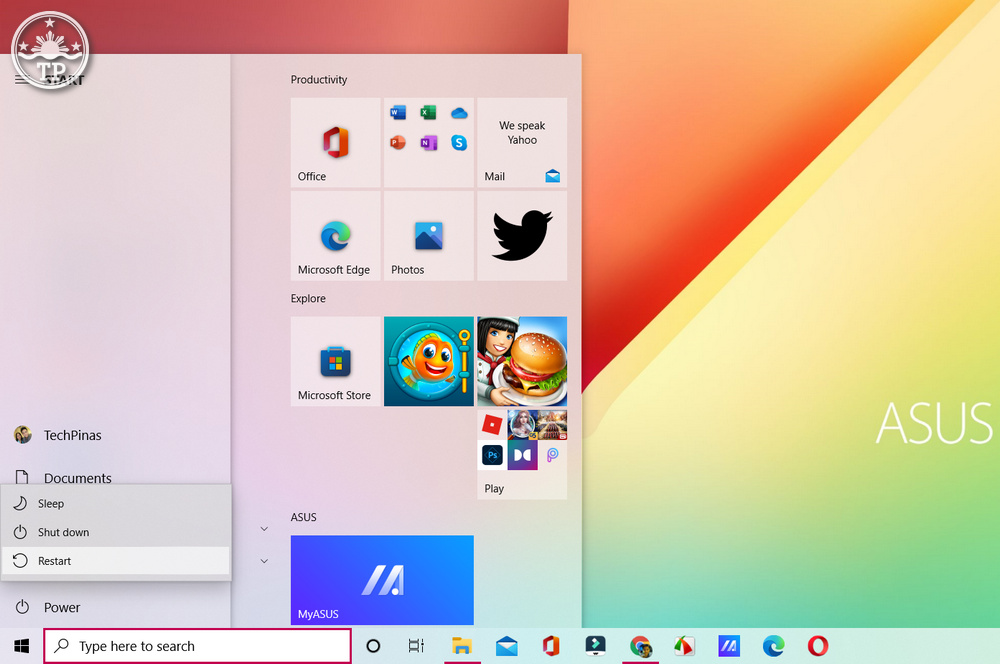1000x664 pixels.
Task: Open Photoshop in the Play folder
Action: pyautogui.click(x=492, y=455)
